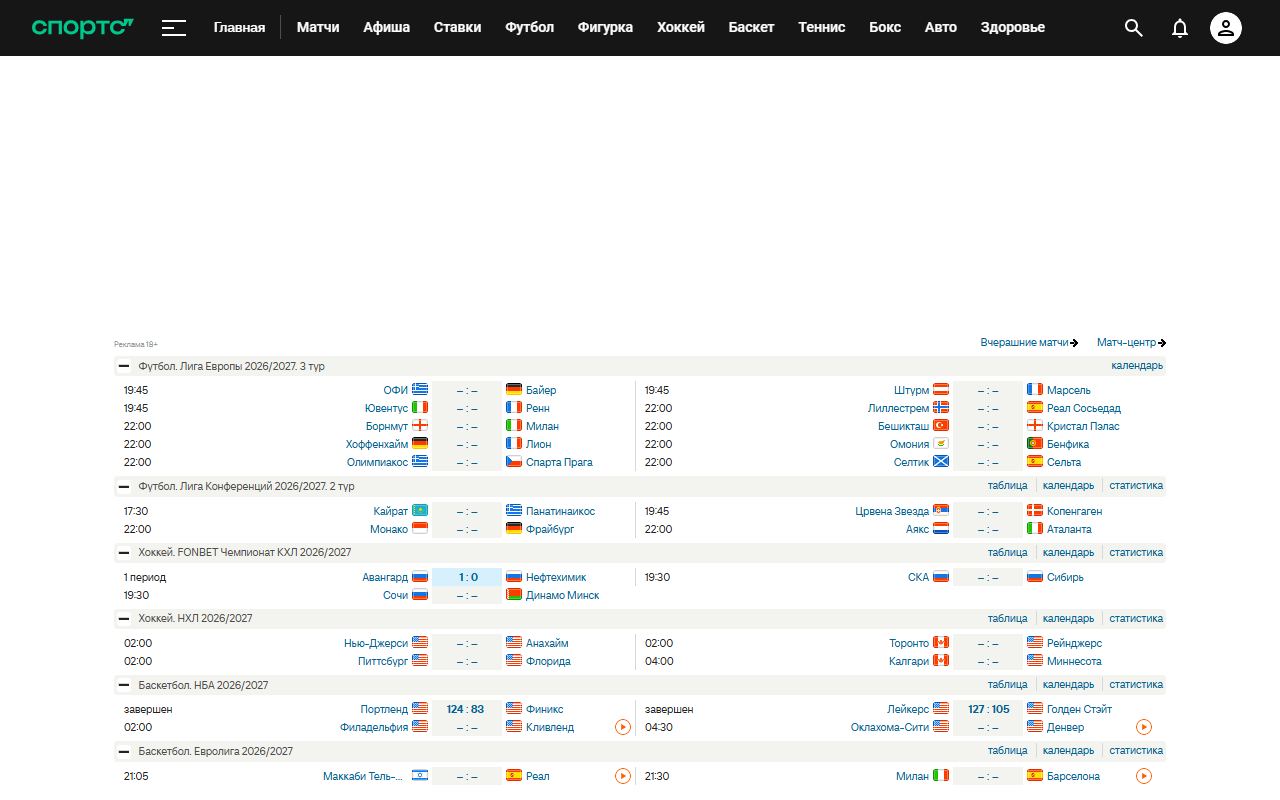Open the Авангард 1 : 0 live score
Image resolution: width=1280 pixels, height=800 pixels.
467,577
